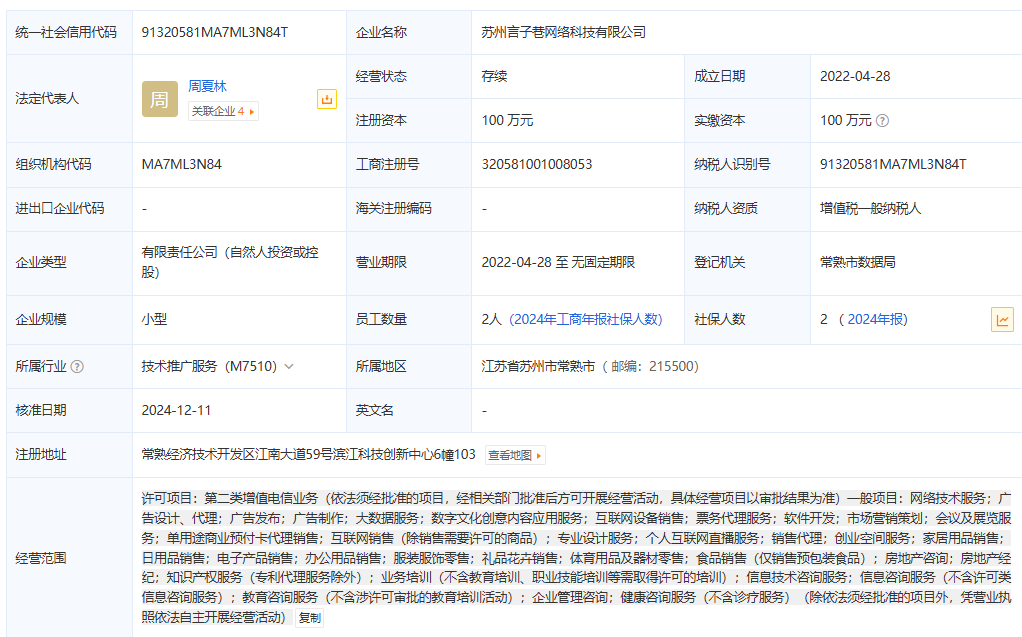Click the arrow icon on 查看地图
This screenshot has width=1022, height=637.
click(540, 456)
